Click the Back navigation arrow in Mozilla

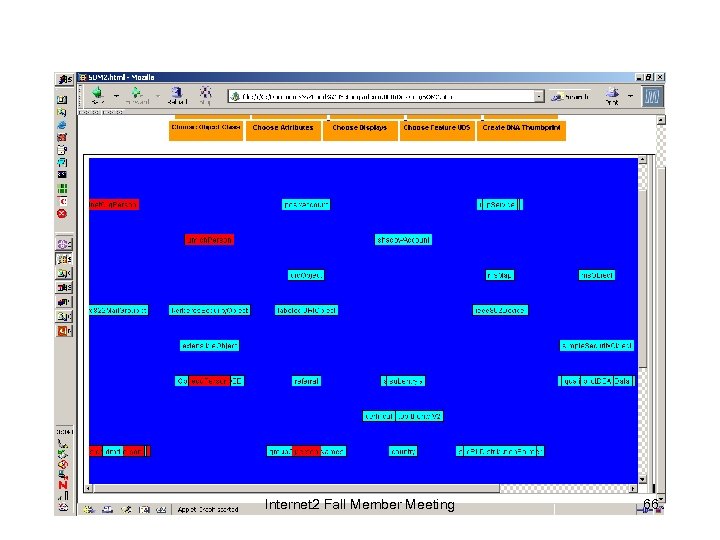tap(98, 95)
